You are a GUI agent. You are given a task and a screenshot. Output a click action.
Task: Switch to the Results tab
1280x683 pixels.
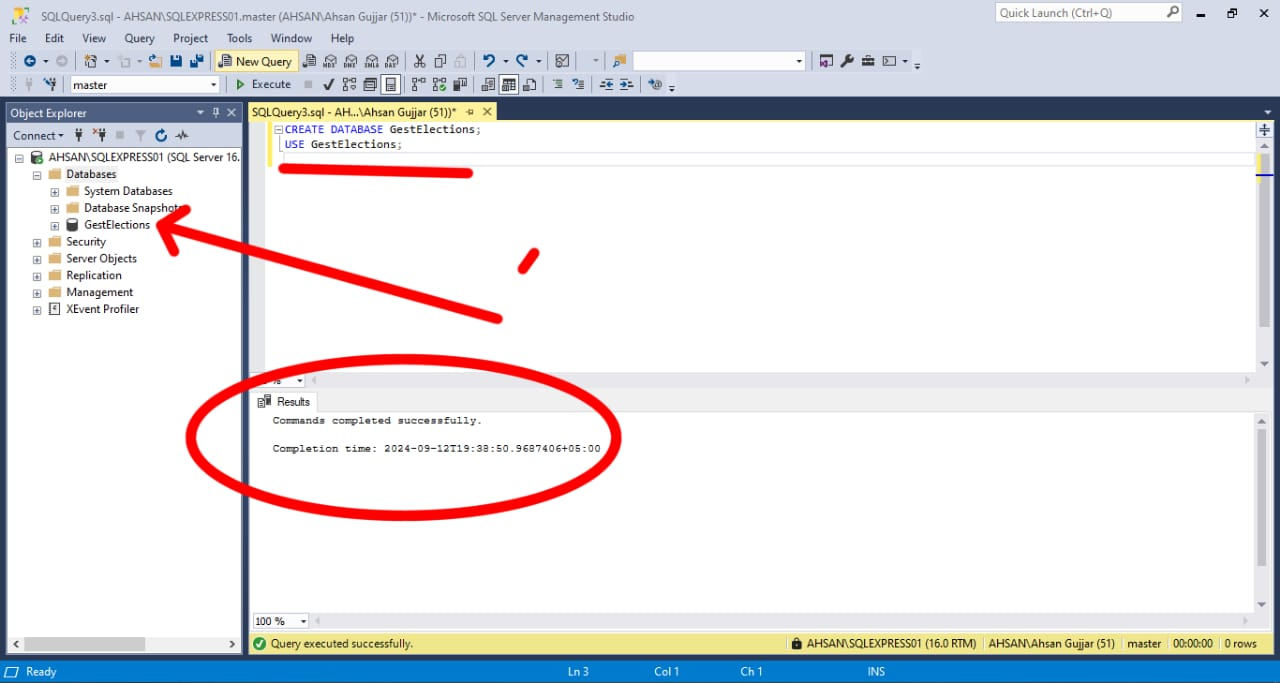click(284, 401)
